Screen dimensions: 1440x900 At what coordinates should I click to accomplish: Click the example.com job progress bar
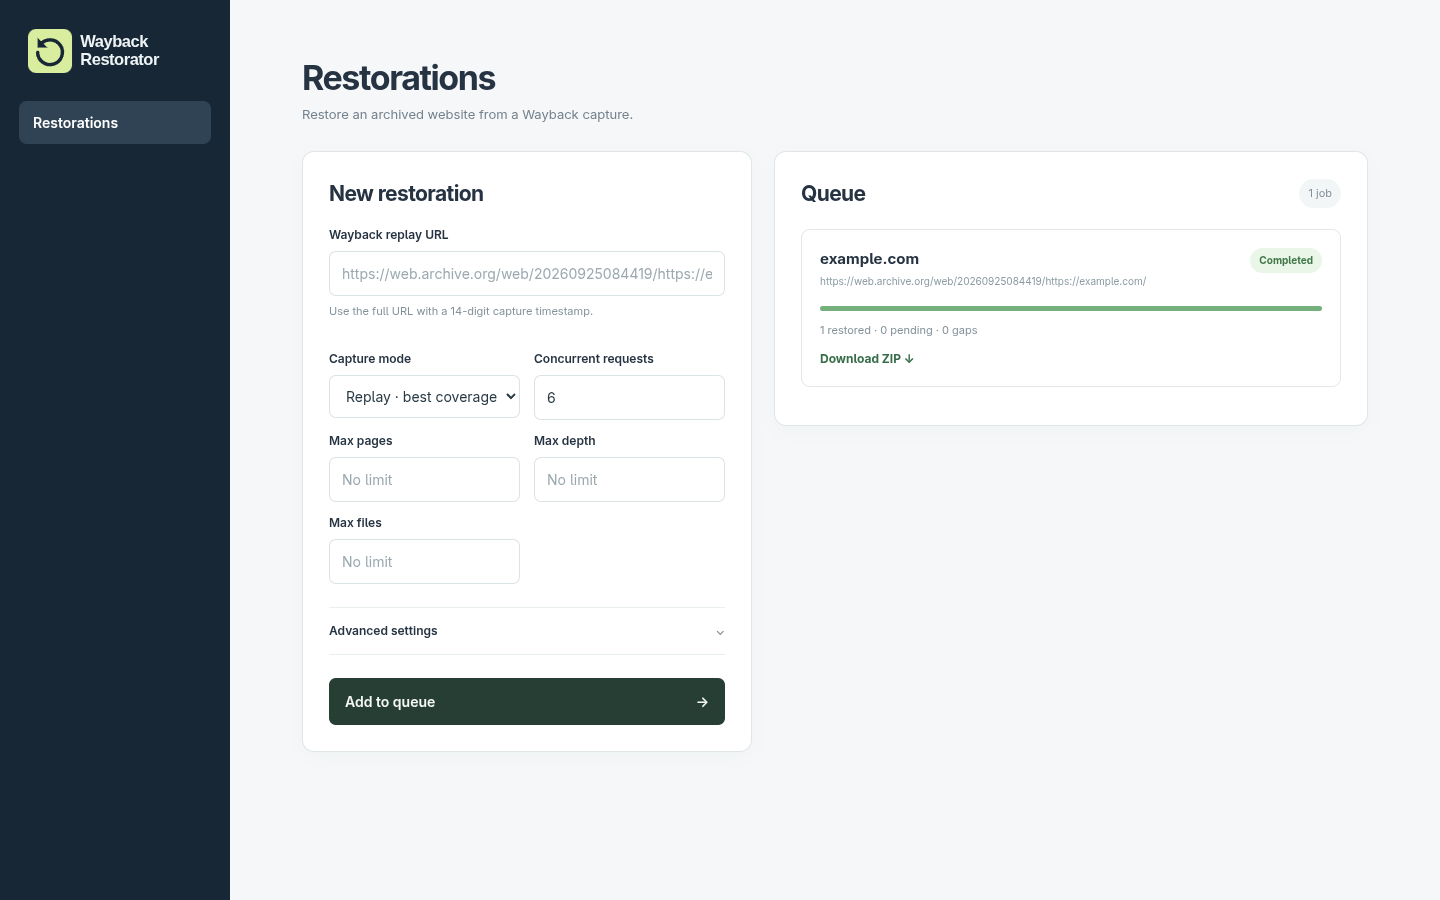click(x=1071, y=308)
